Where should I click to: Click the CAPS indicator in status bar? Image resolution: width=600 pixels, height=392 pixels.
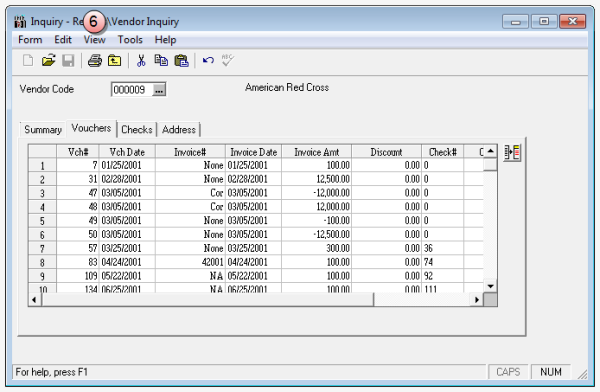[508, 372]
